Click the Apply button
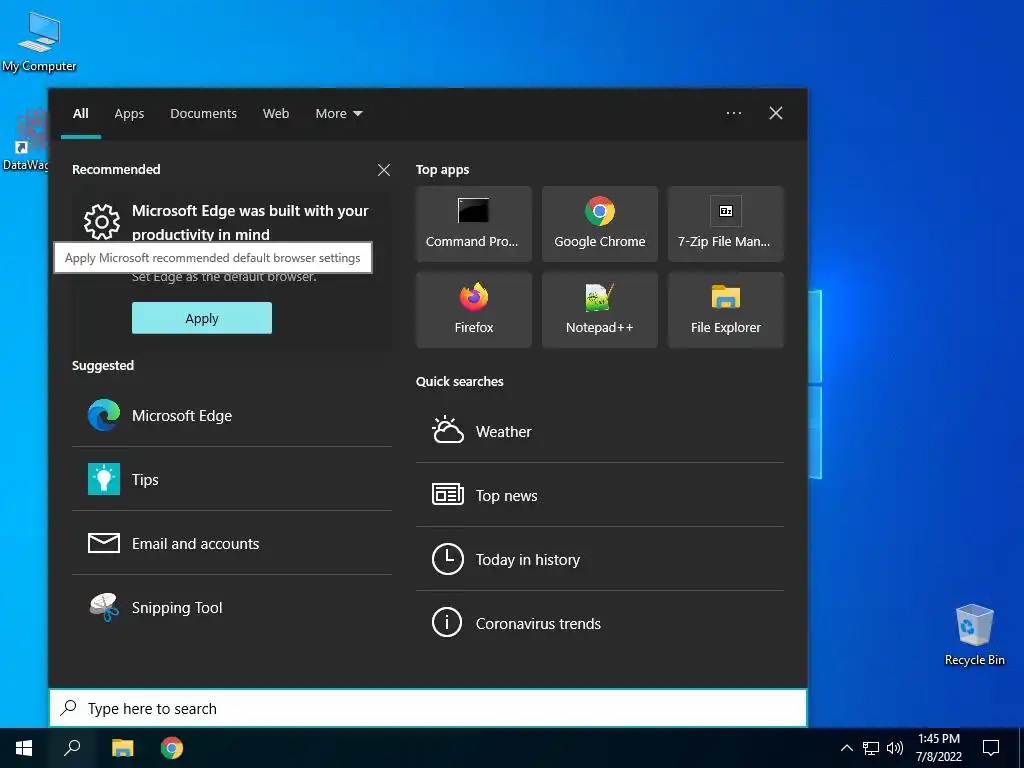Viewport: 1024px width, 768px height. pos(202,318)
